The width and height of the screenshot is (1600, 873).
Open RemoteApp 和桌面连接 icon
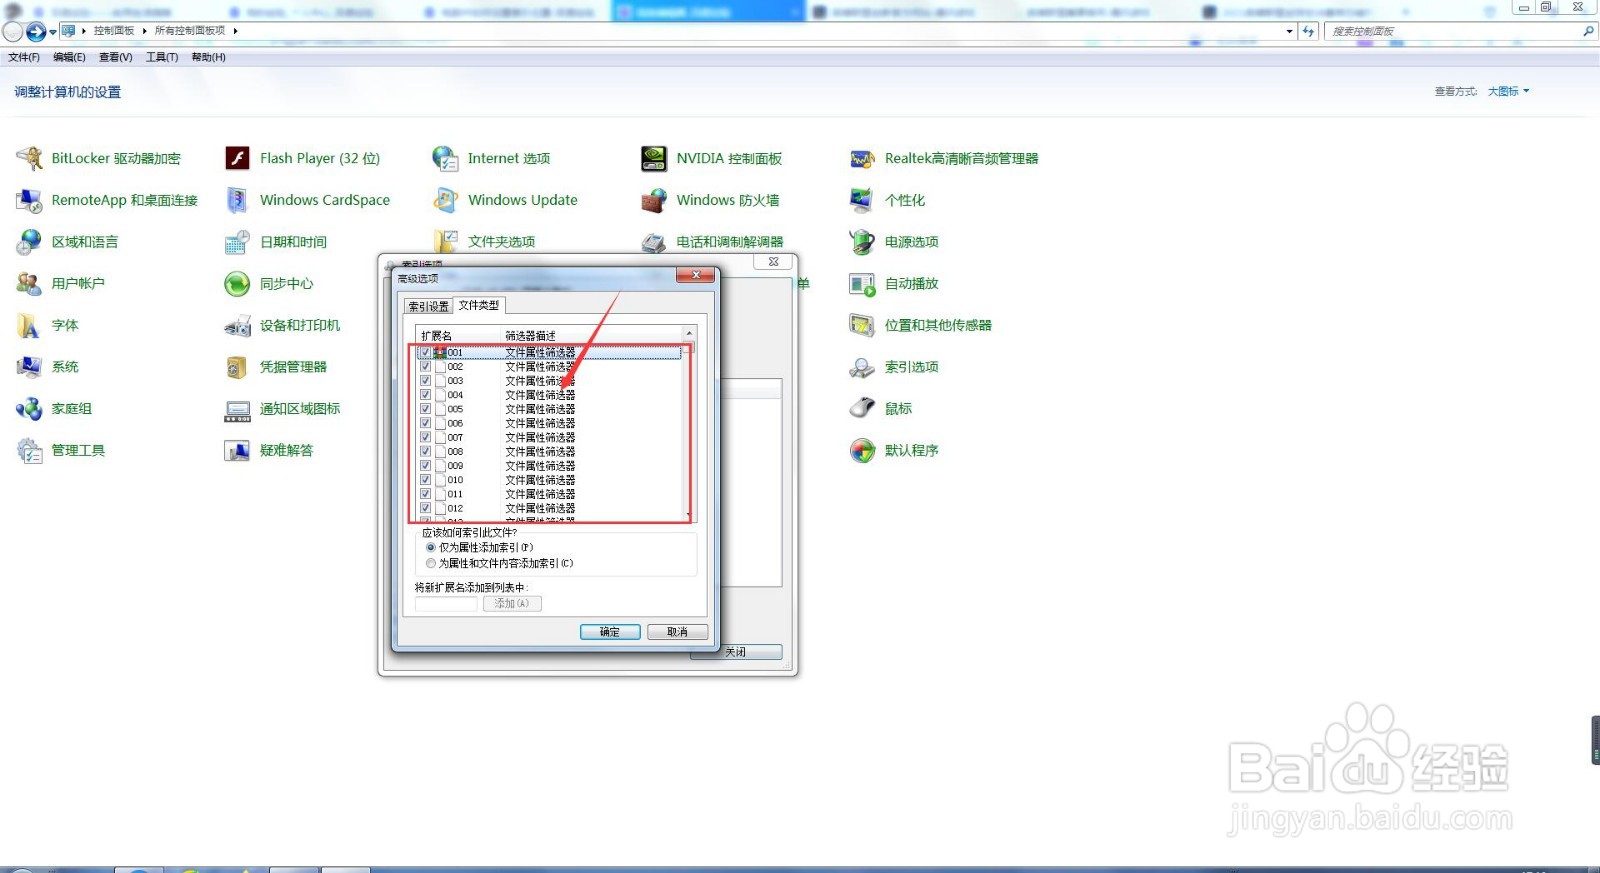tap(29, 200)
